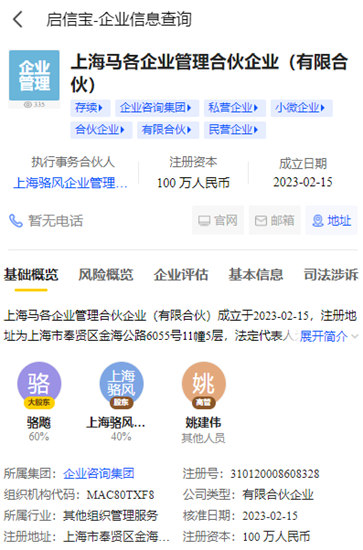Tap the view count eye icon
The image size is (363, 550).
28,105
